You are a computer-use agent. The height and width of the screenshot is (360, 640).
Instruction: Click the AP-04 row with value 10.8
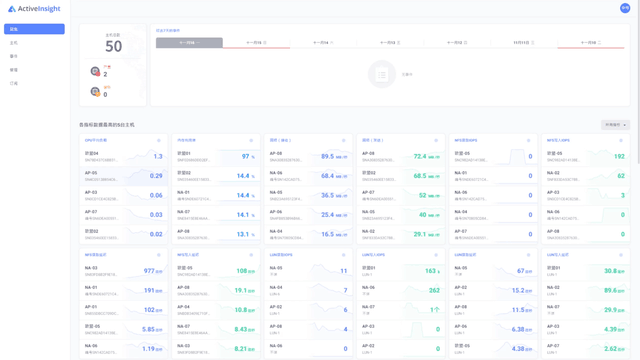216,310
